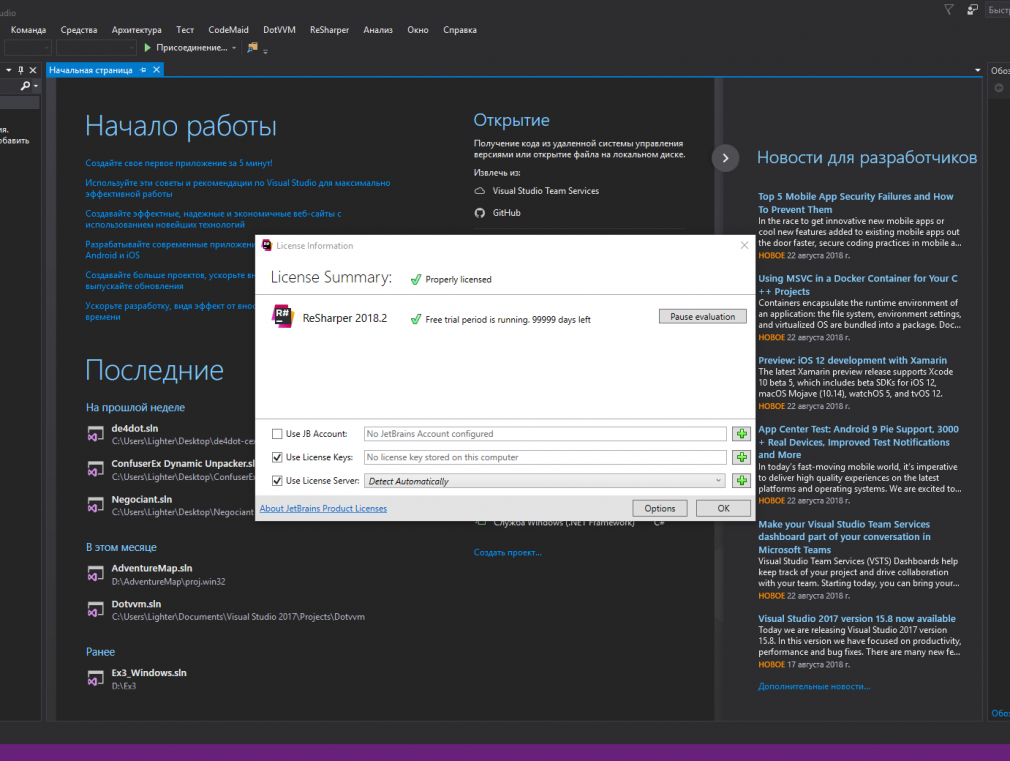Click the license key input field
This screenshot has width=1010, height=761.
coord(545,458)
